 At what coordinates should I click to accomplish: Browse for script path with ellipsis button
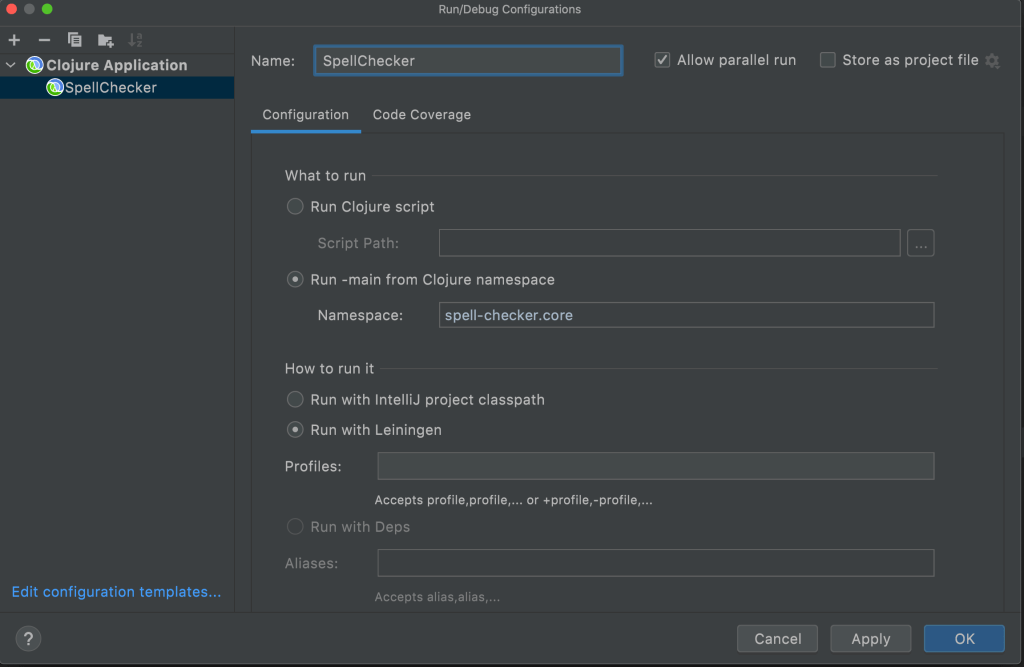click(921, 243)
